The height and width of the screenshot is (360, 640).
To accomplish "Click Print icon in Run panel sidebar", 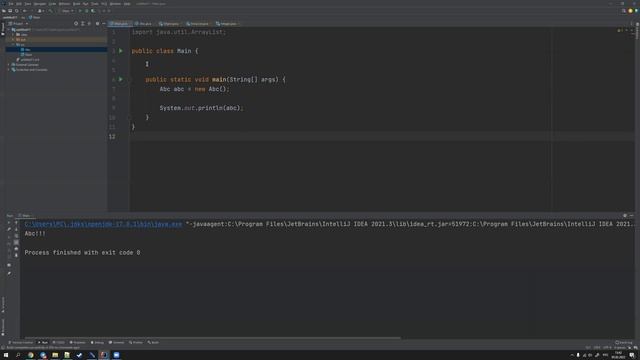I will (x=16, y=249).
